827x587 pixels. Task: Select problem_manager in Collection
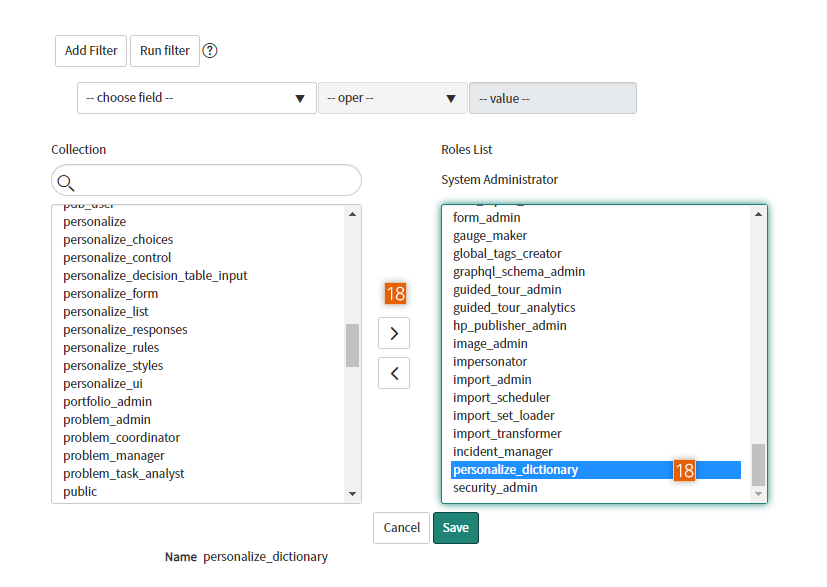(113, 455)
